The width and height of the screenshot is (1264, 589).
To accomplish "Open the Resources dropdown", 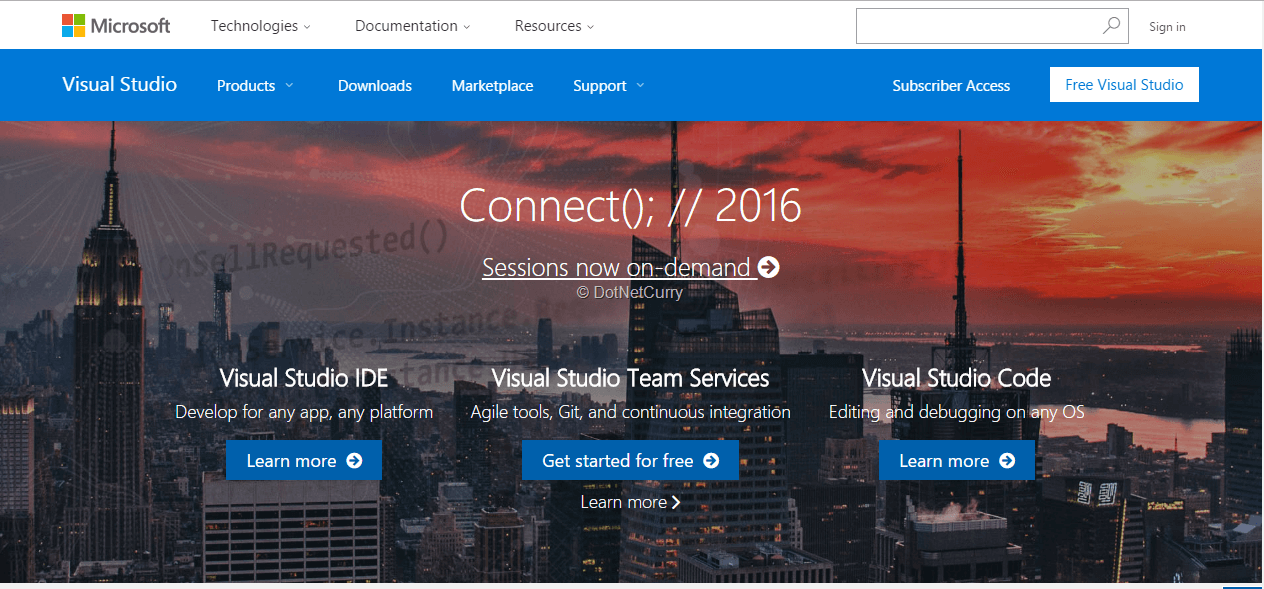I will [555, 26].
